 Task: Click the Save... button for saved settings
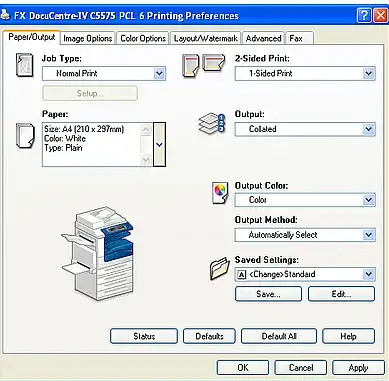pos(268,294)
